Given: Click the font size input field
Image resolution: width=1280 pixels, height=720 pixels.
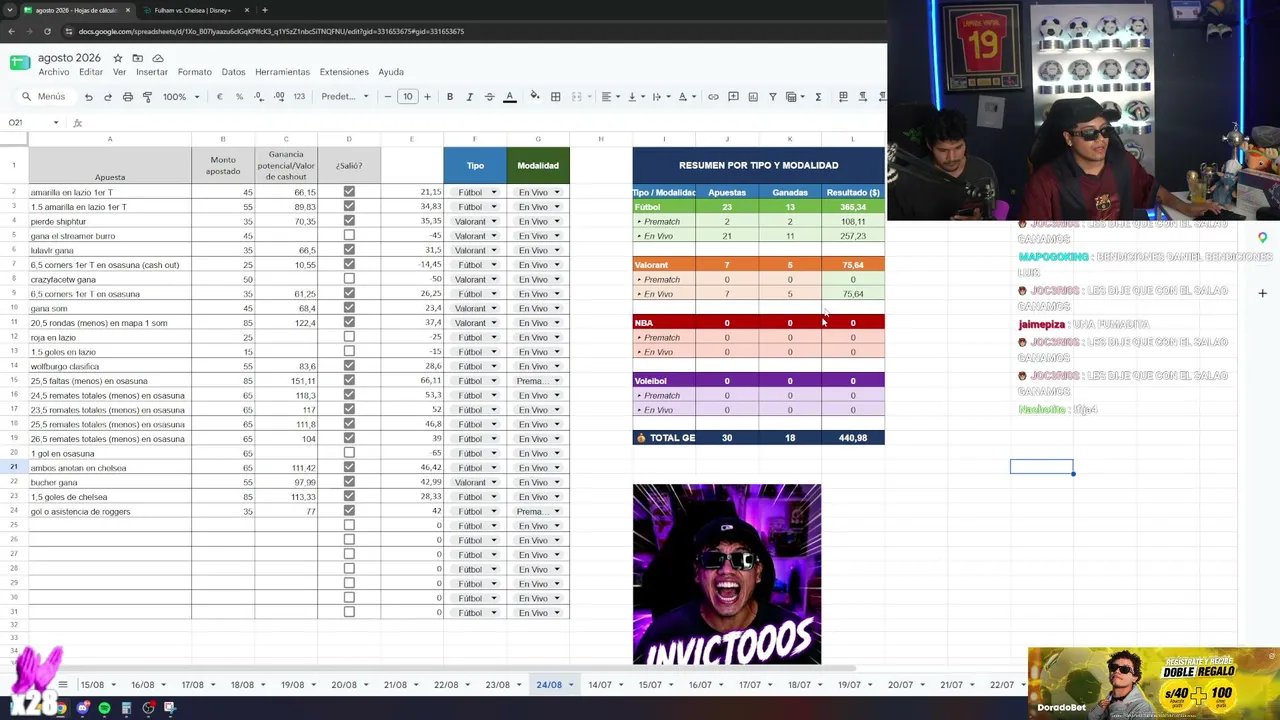Looking at the screenshot, I should click(x=407, y=97).
